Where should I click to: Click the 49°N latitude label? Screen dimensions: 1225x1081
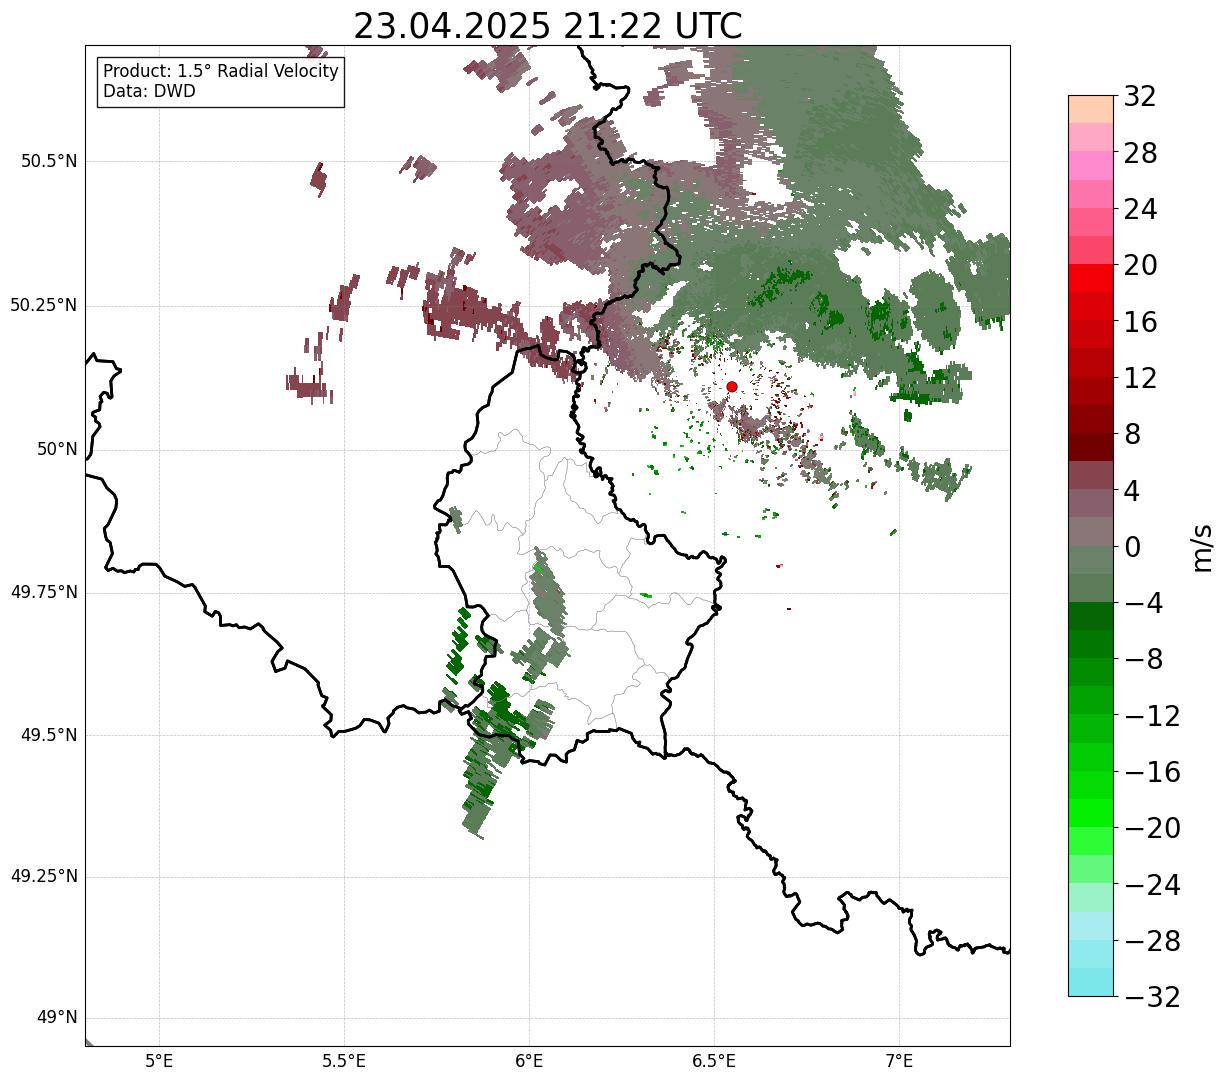57,1018
